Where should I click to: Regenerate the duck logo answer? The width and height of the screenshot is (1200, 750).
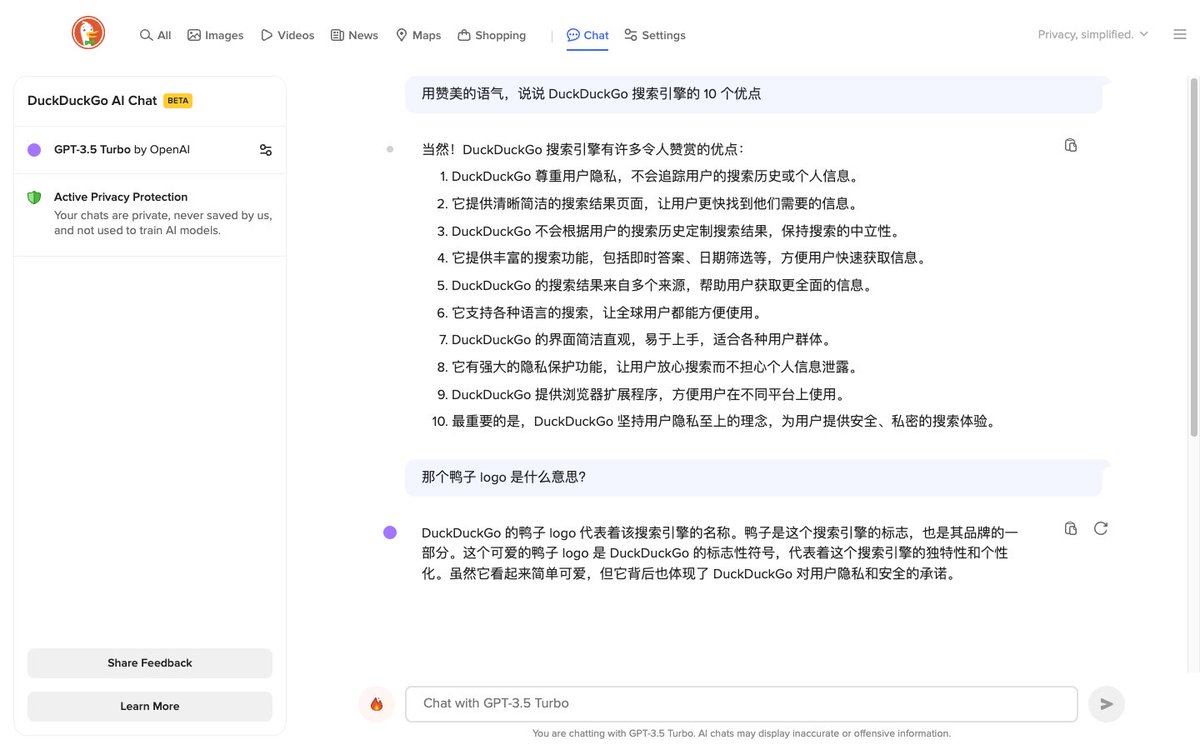pos(1101,528)
